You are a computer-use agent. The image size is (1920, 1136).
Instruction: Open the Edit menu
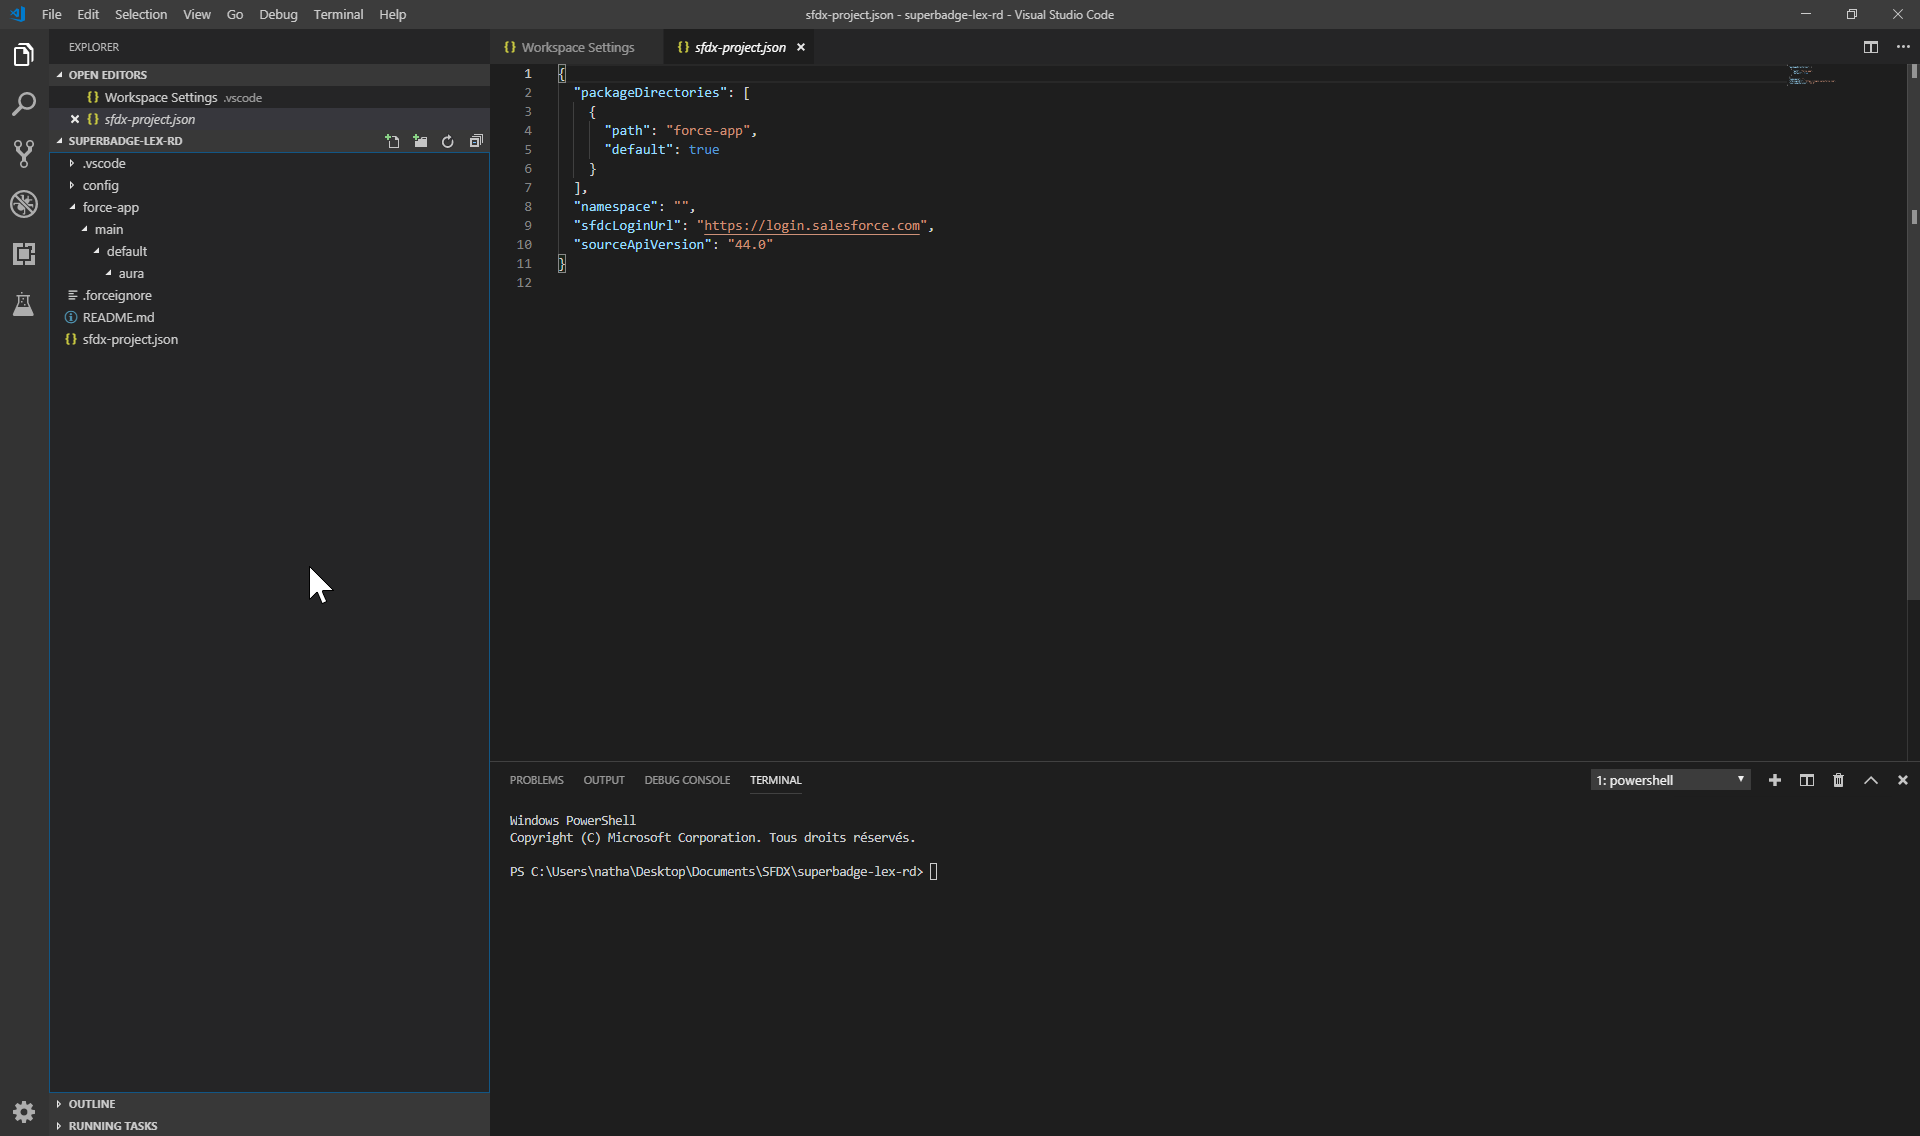[x=88, y=14]
